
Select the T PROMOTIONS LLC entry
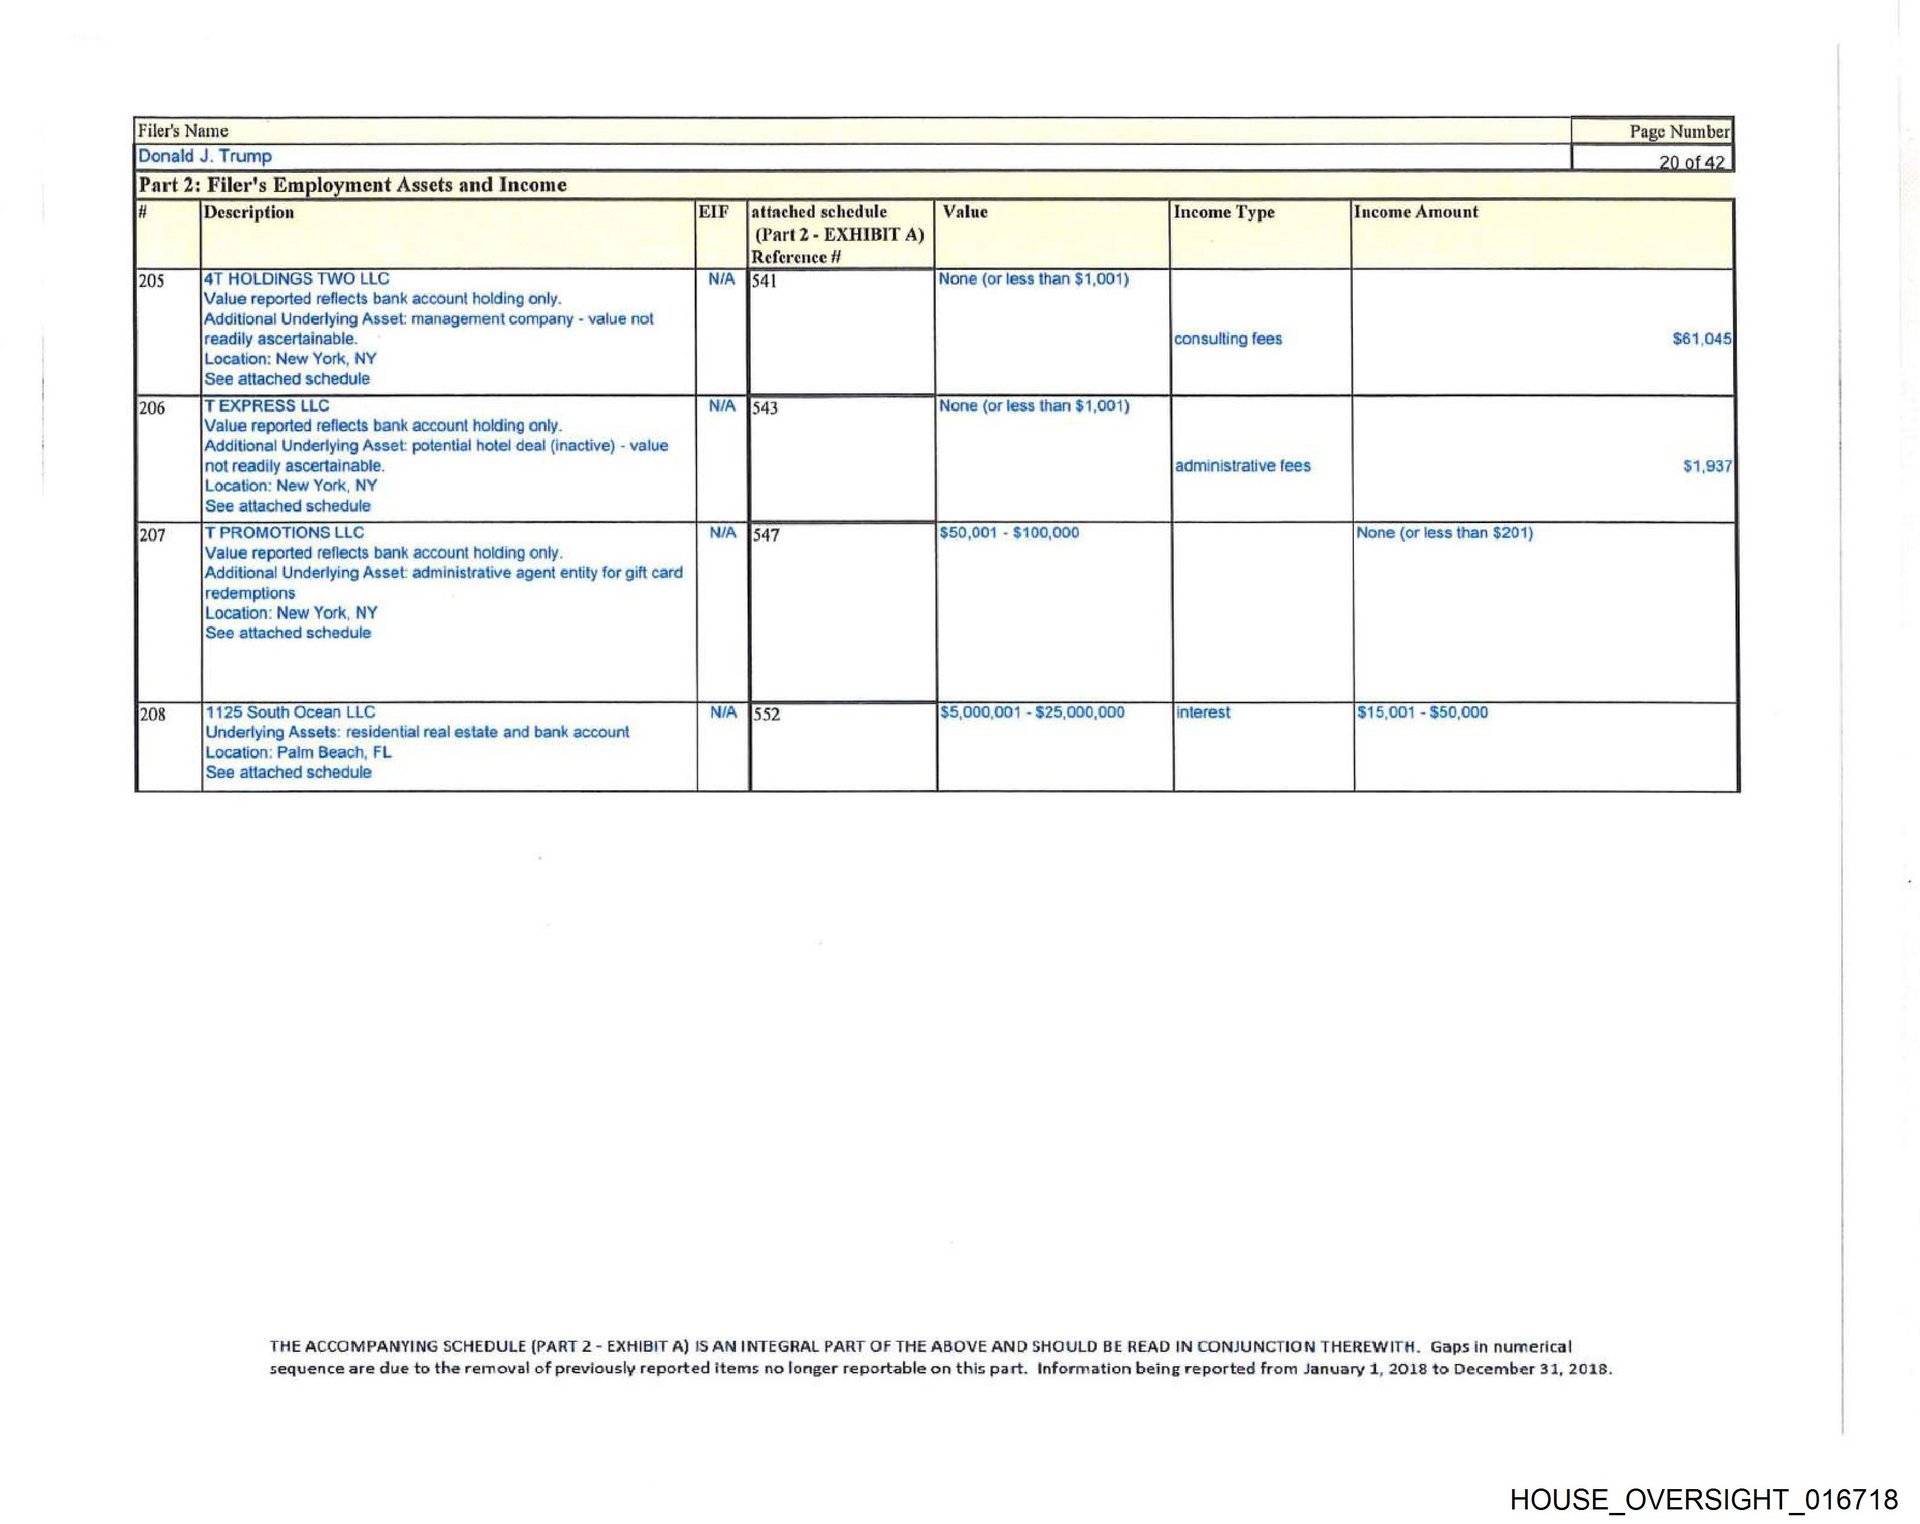[x=285, y=533]
